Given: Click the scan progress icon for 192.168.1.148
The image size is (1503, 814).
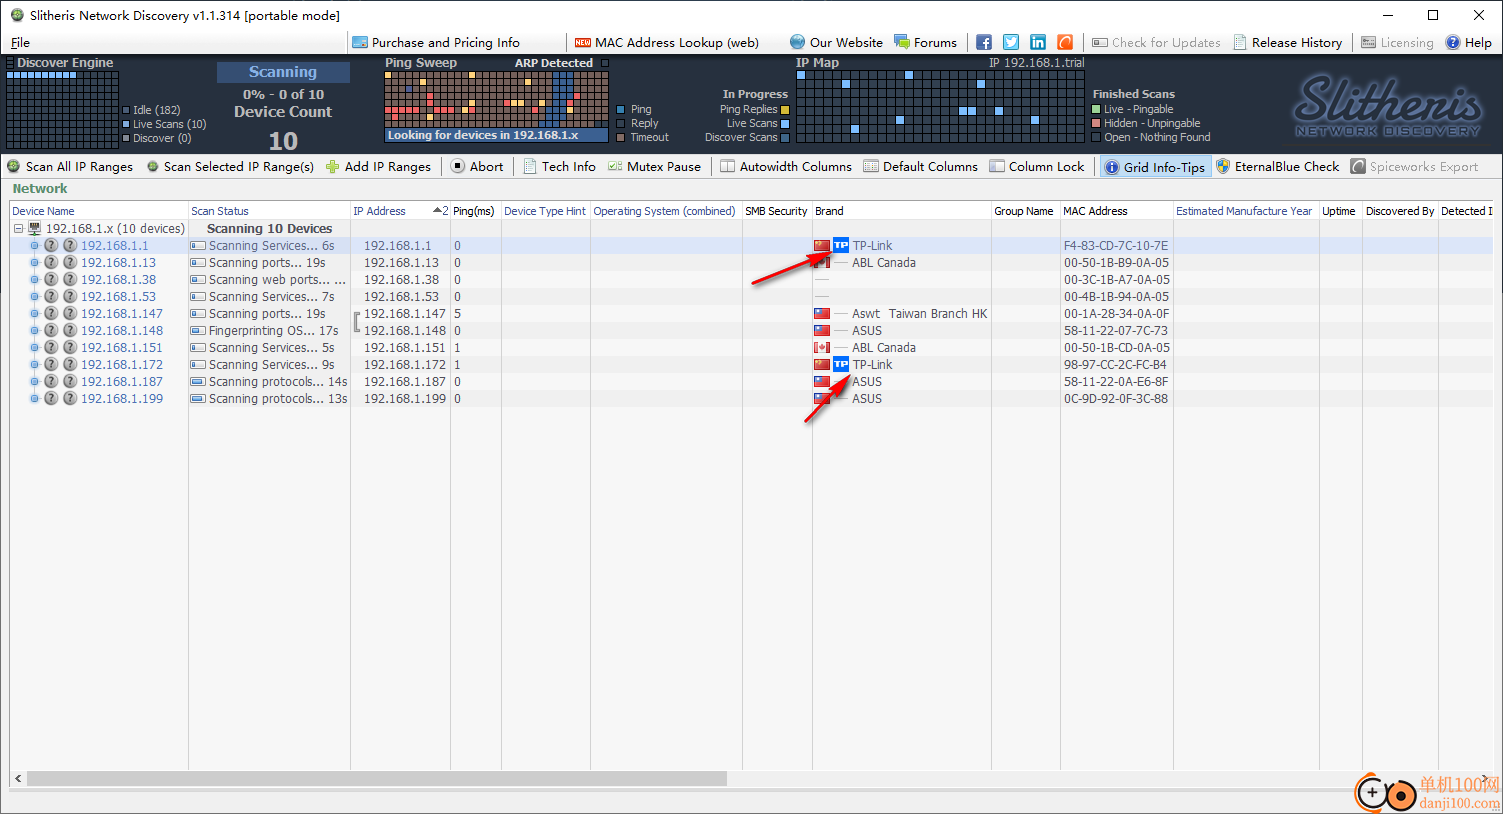Looking at the screenshot, I should (x=198, y=331).
